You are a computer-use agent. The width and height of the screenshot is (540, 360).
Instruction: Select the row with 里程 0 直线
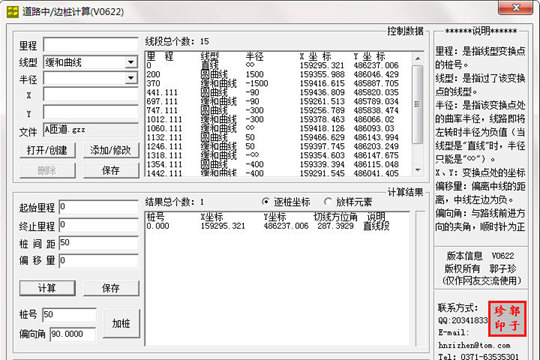[x=277, y=65]
